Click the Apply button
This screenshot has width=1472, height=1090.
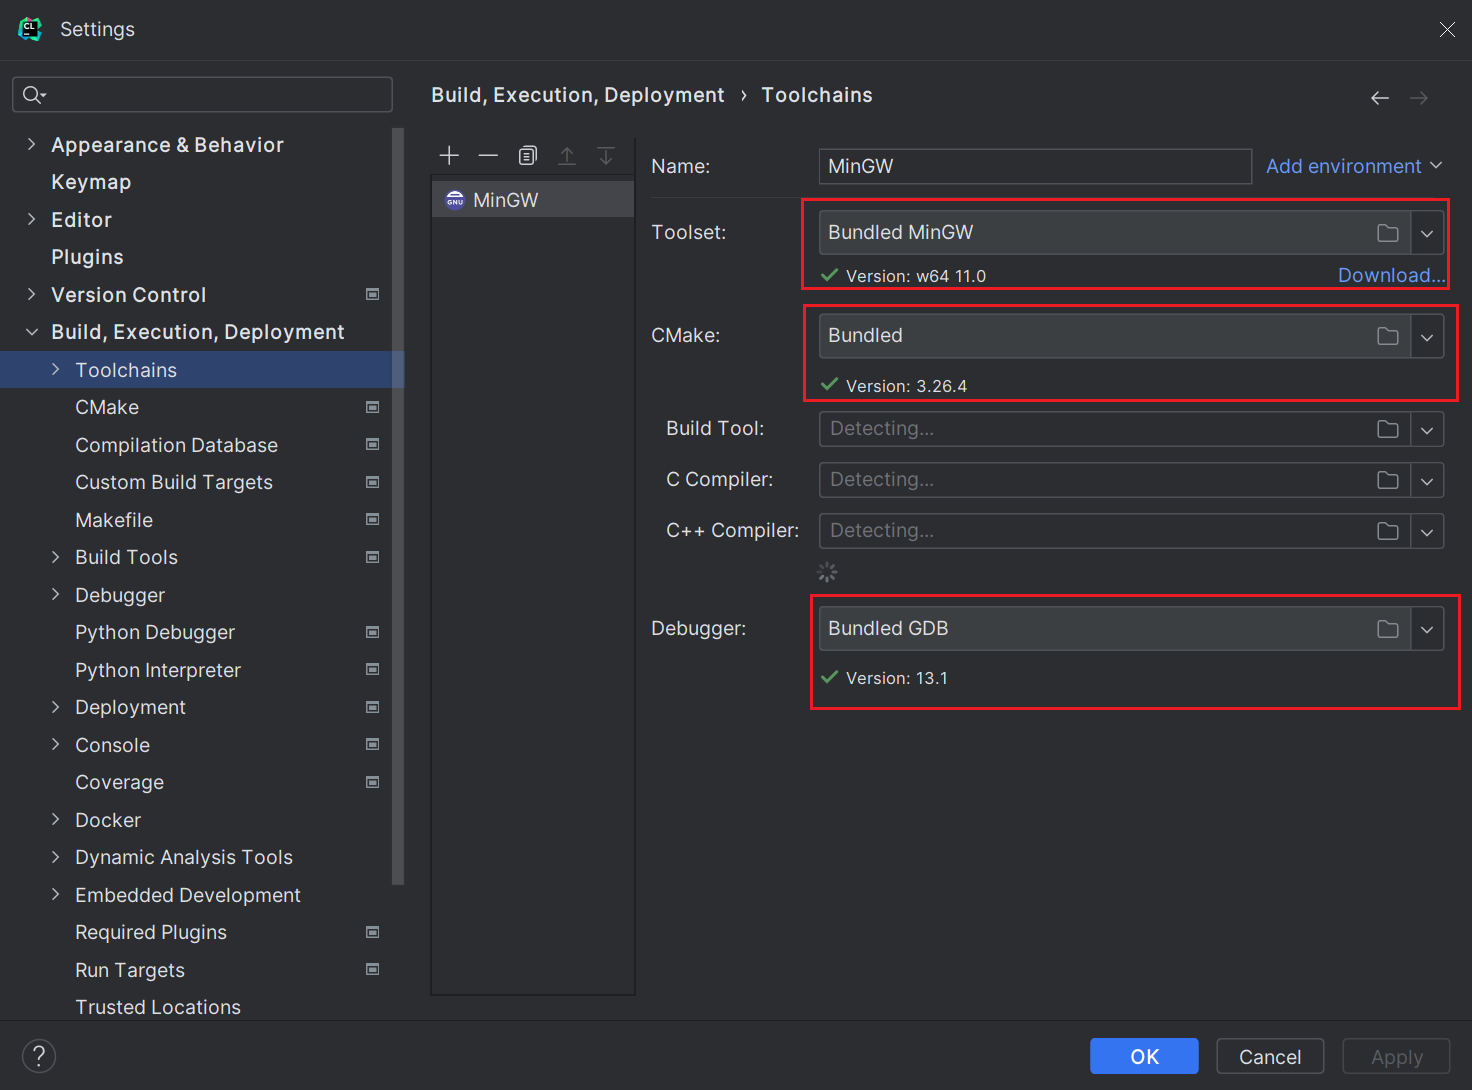coord(1396,1056)
